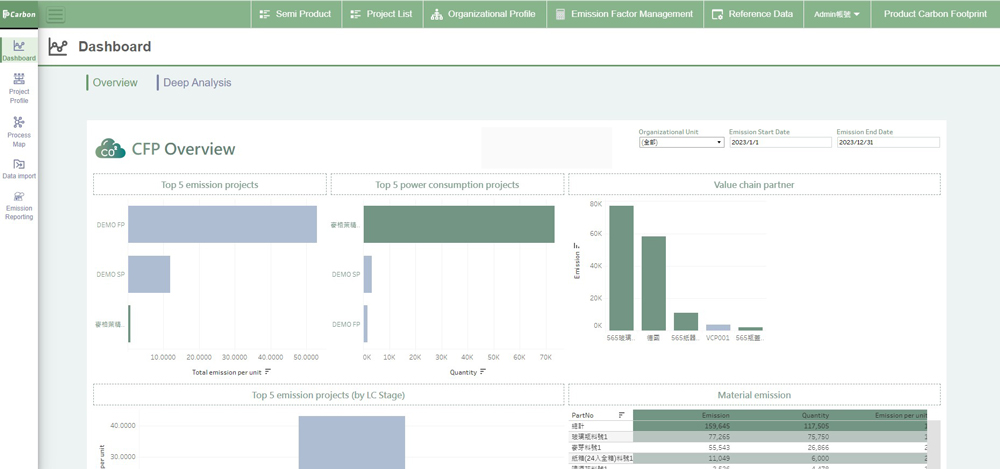The height and width of the screenshot is (469, 1000).
Task: Open the Admin account dropdown
Action: (836, 14)
